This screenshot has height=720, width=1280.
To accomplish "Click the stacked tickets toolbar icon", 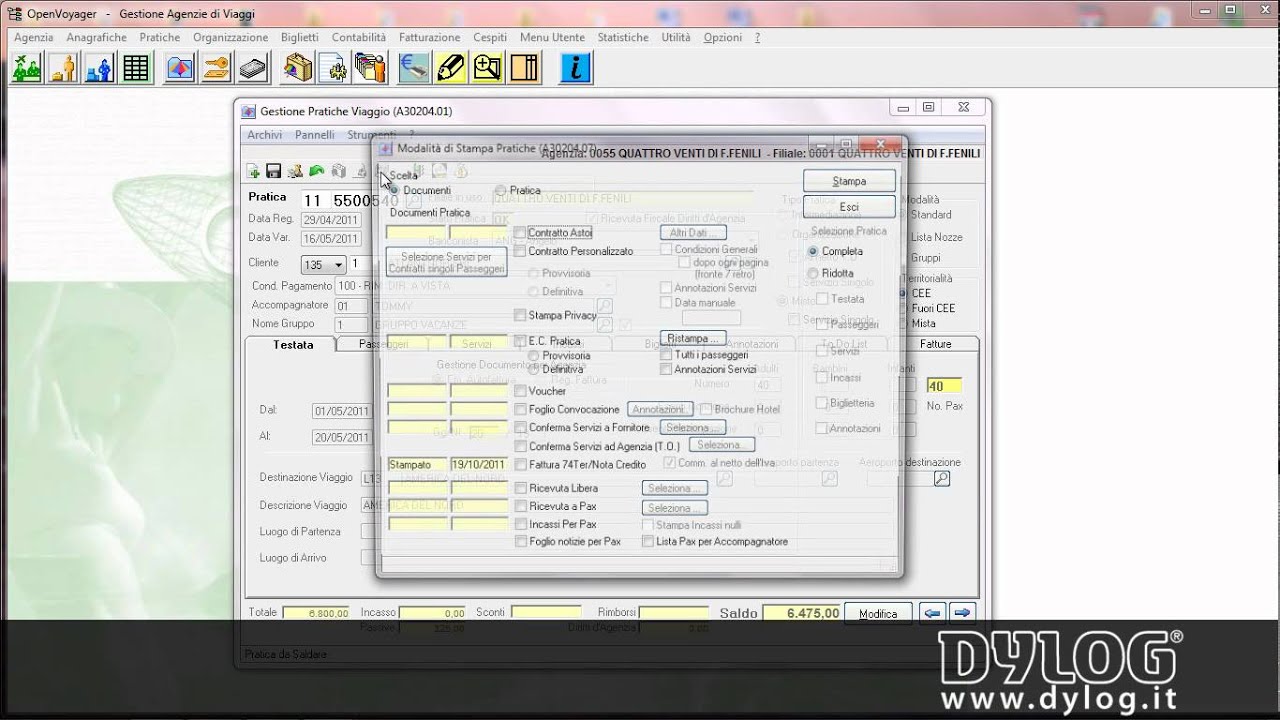I will (x=253, y=68).
